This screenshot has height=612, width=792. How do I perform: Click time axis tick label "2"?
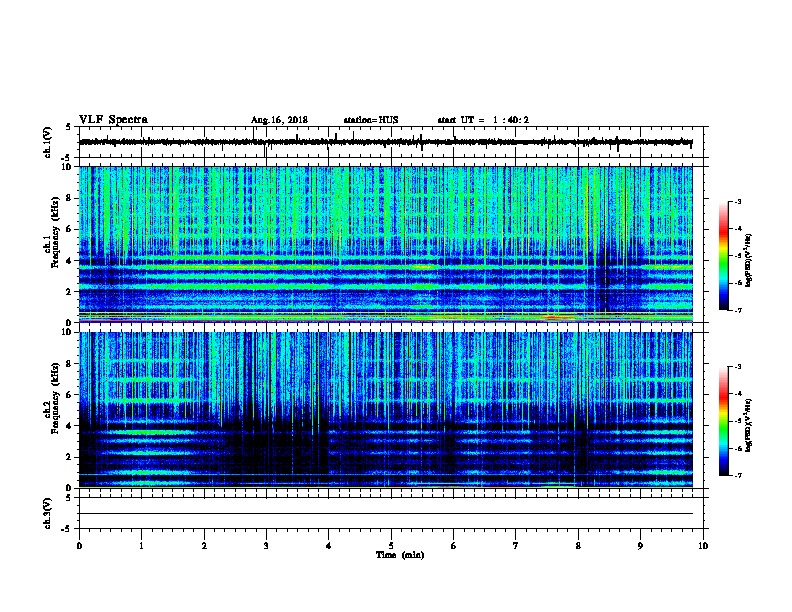click(204, 546)
